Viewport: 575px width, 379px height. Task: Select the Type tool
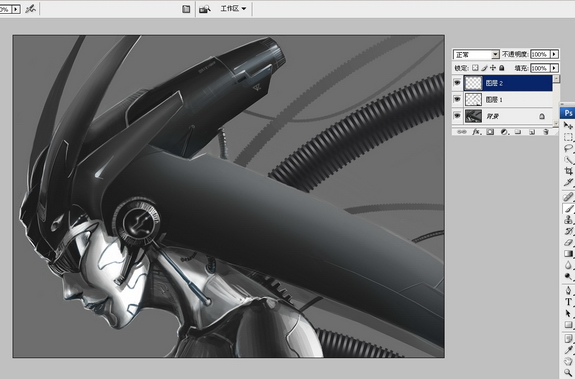coord(568,302)
